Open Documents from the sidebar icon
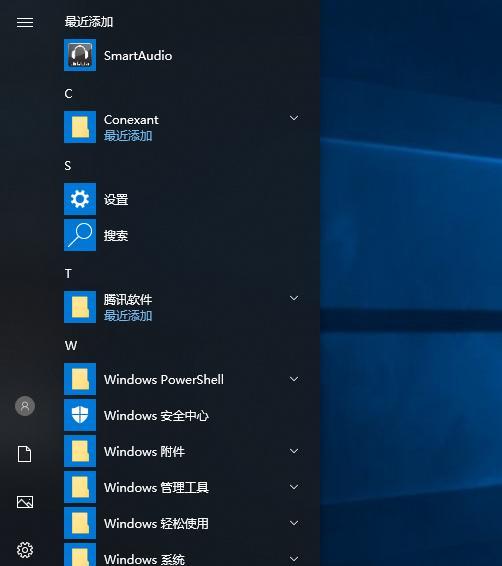 click(x=25, y=454)
